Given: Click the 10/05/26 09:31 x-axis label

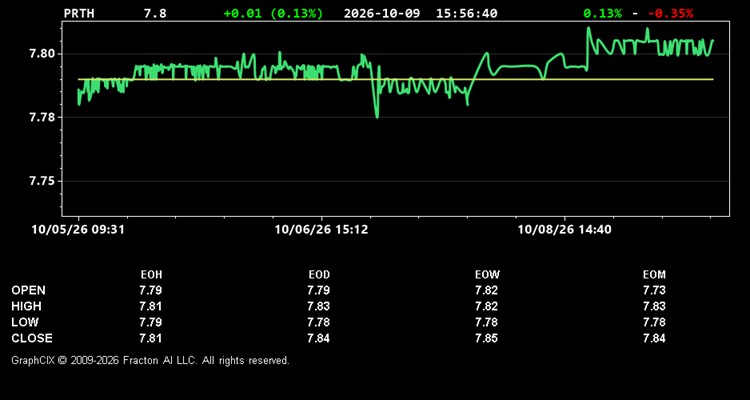Looking at the screenshot, I should [78, 230].
